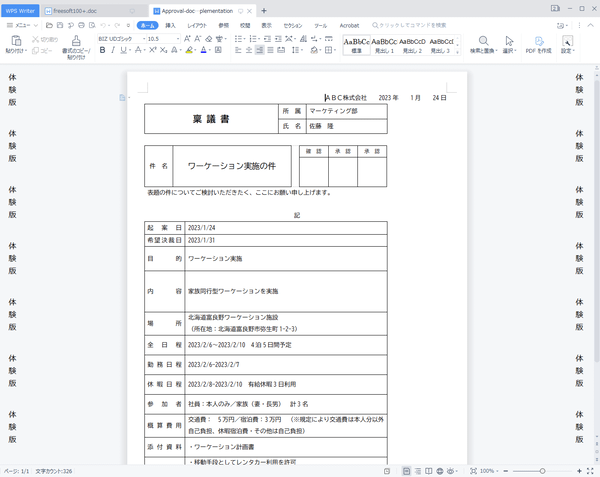Click the zoom slider handle
This screenshot has height=477, width=600.
point(542,471)
